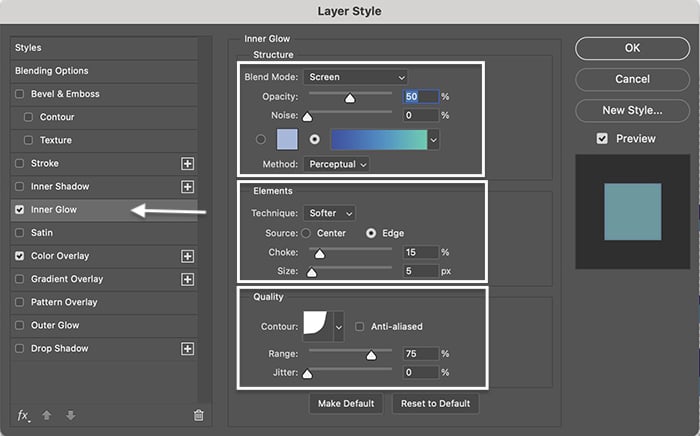
Task: Click the Cancel button
Action: click(x=632, y=79)
